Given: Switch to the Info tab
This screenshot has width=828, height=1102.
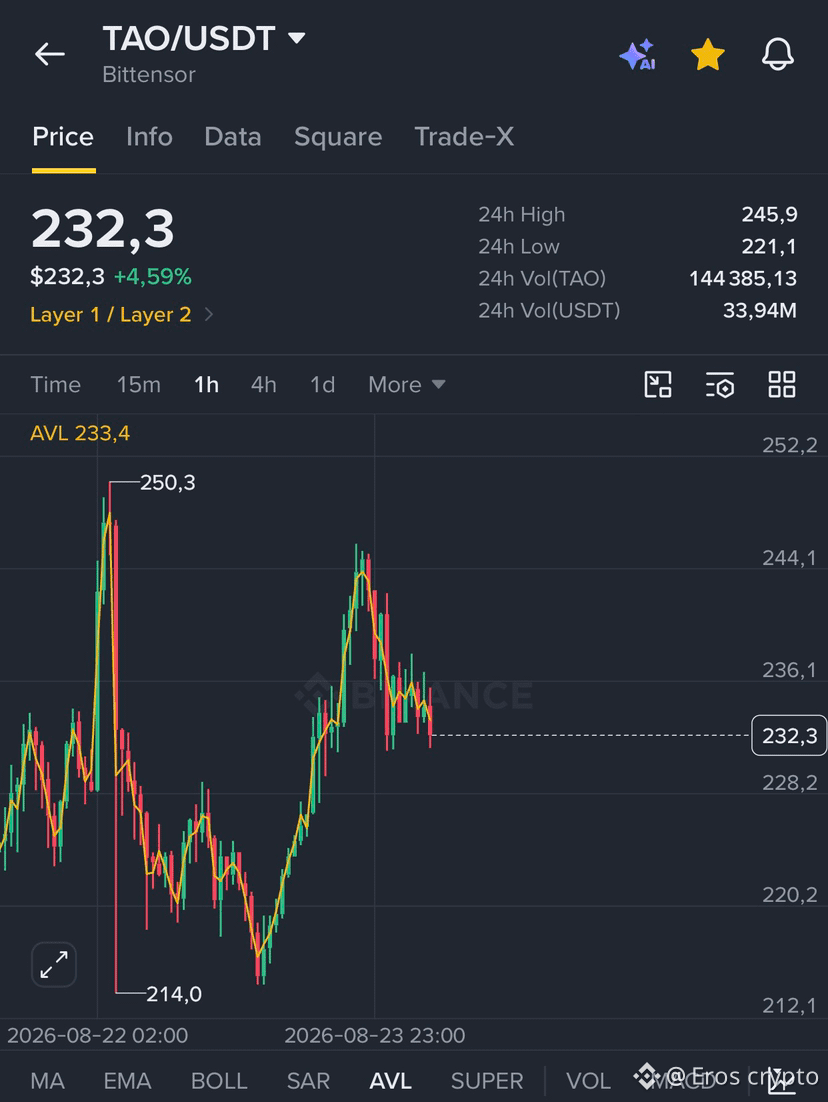Looking at the screenshot, I should [149, 136].
